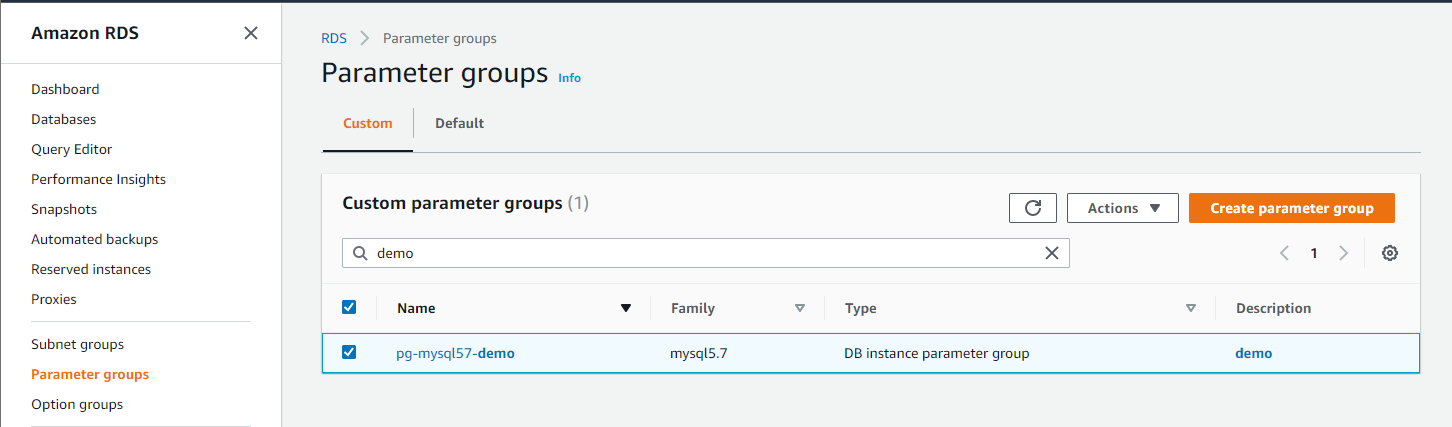Go to previous page arrow
This screenshot has height=427, width=1452.
coord(1285,253)
